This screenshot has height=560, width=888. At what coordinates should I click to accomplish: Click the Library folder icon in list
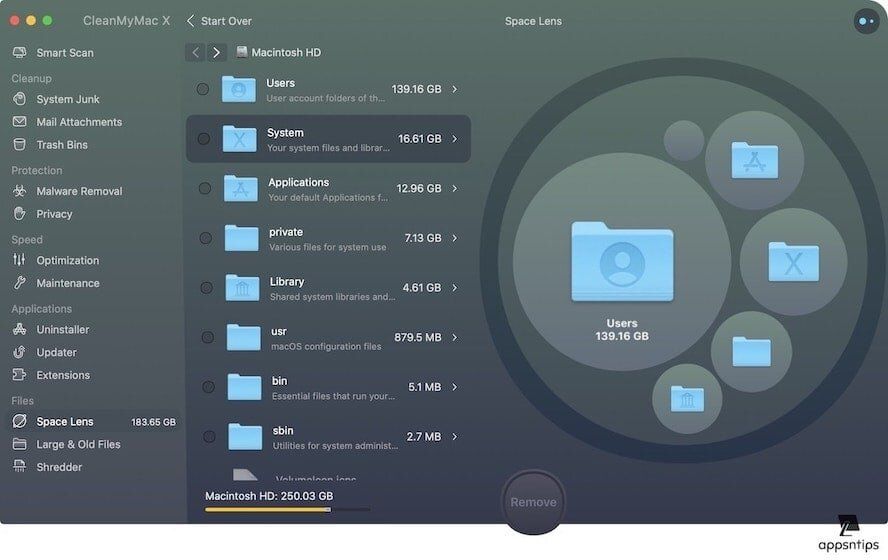pyautogui.click(x=242, y=288)
